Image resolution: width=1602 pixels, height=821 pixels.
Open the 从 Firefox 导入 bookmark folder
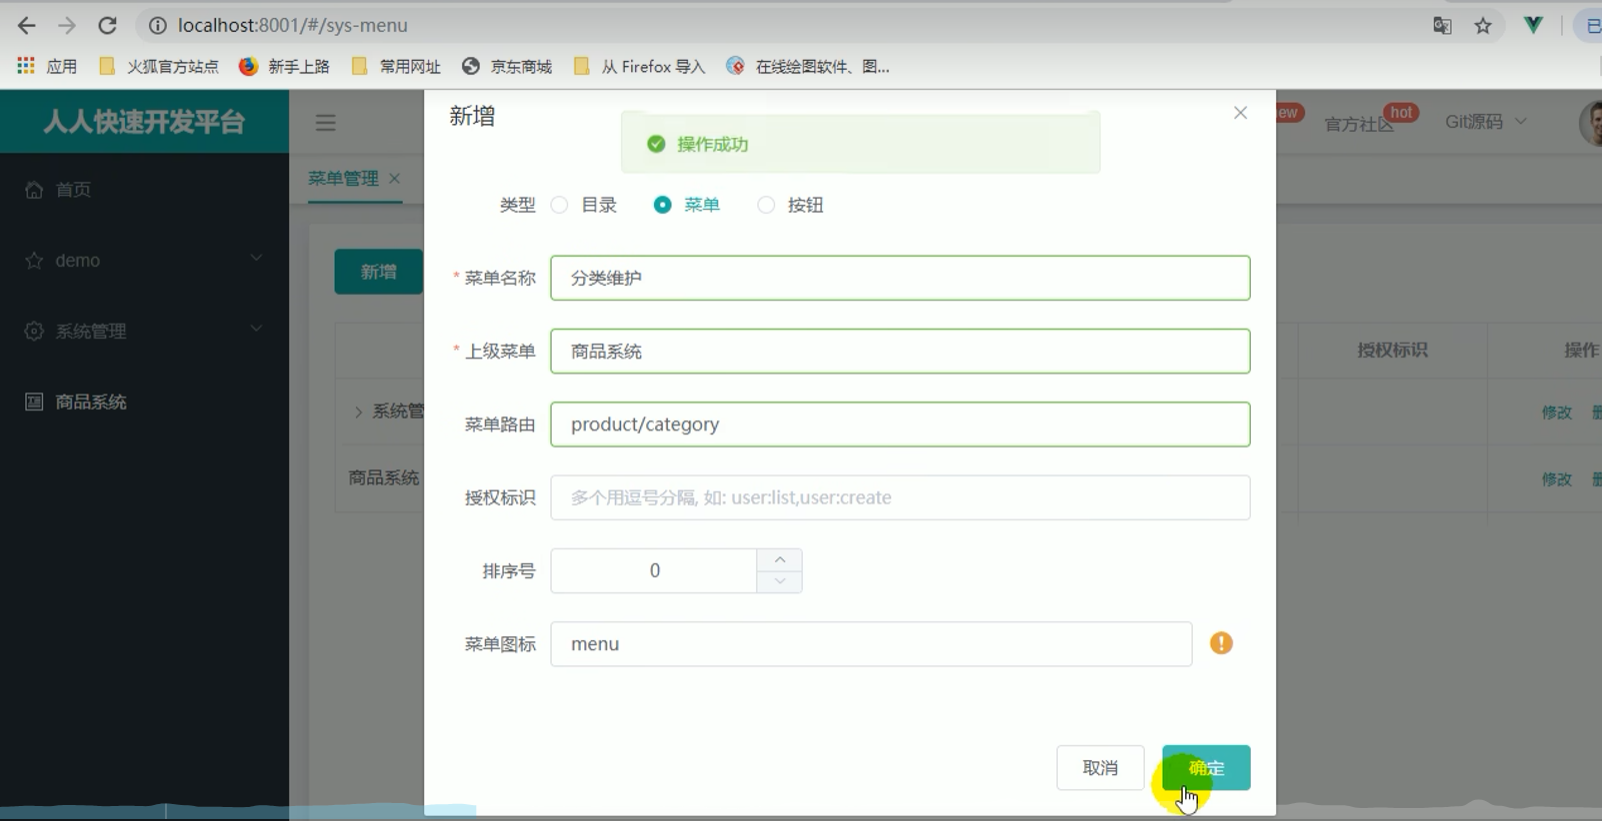[x=640, y=66]
